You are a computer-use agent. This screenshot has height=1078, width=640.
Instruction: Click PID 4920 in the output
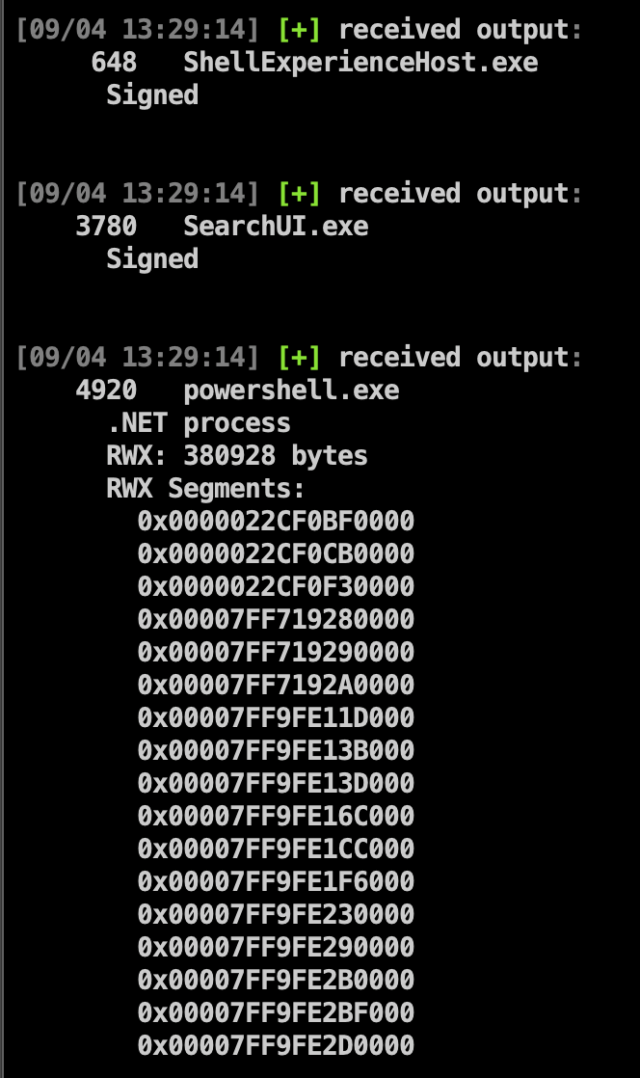click(106, 390)
